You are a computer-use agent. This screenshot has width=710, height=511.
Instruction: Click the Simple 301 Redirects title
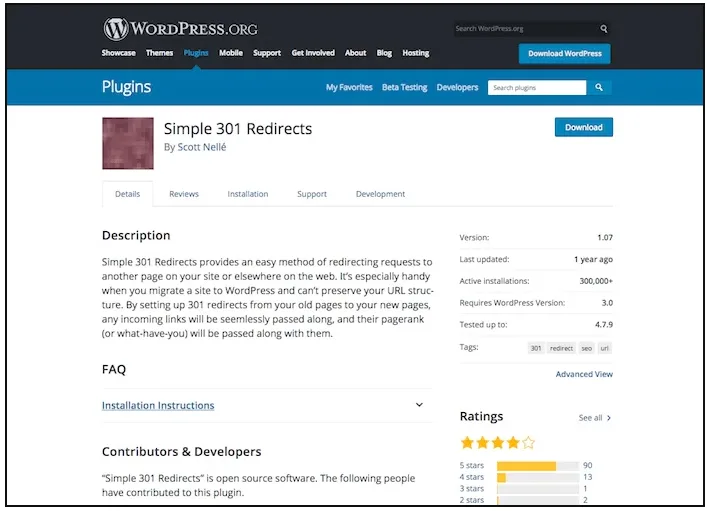click(x=238, y=129)
